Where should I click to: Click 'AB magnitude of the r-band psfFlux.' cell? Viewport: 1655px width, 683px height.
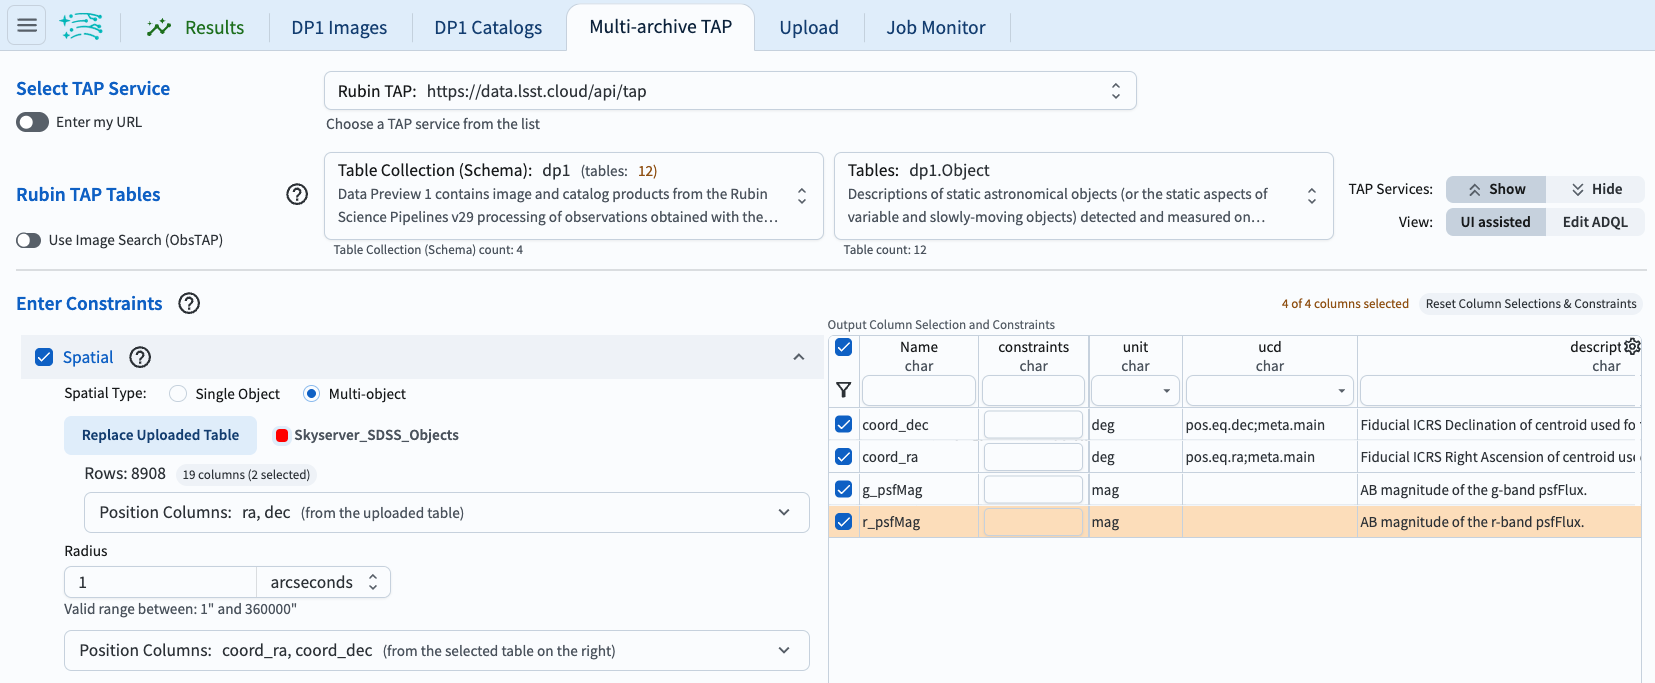tap(1499, 522)
